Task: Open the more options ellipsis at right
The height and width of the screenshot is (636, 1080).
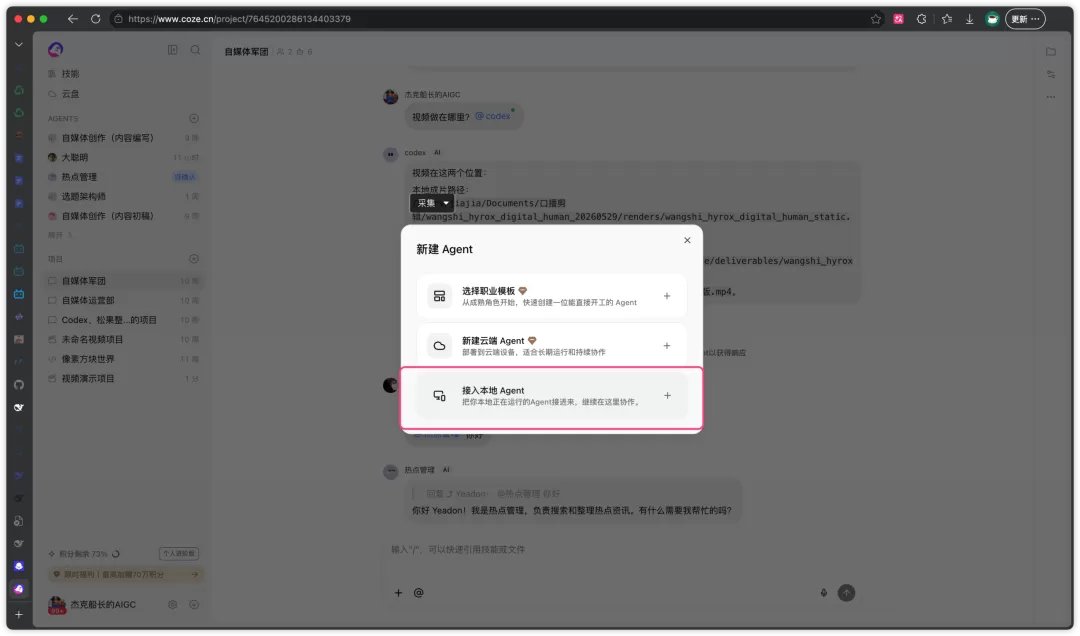Action: [1050, 97]
